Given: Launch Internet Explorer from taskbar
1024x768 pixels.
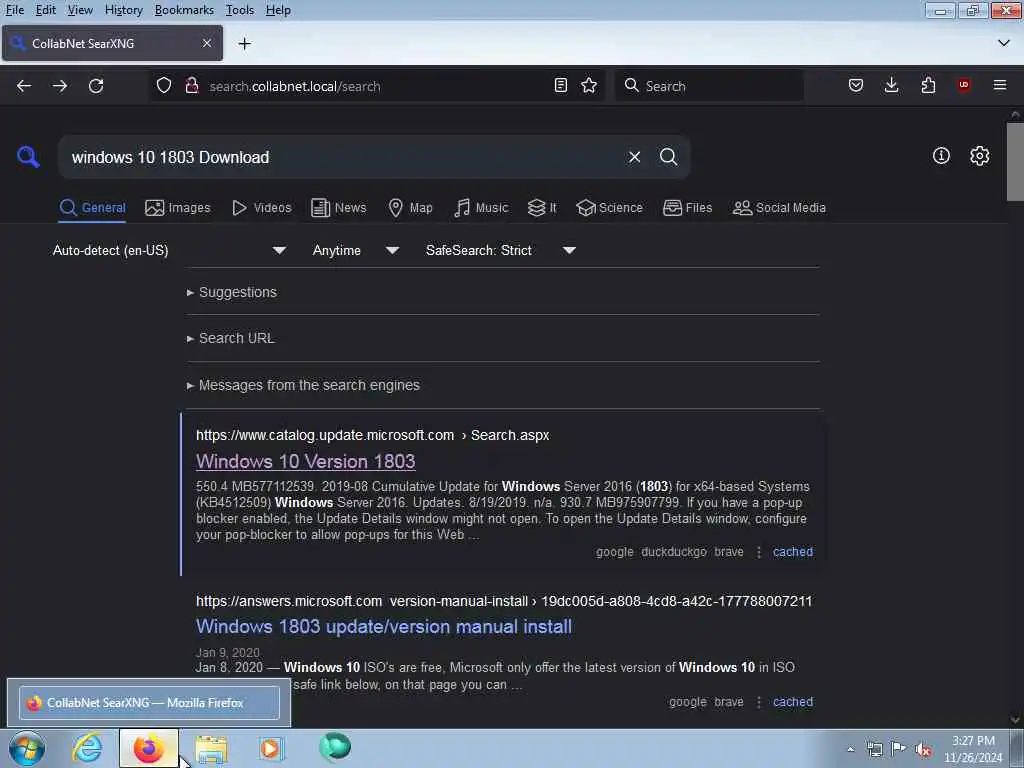Looking at the screenshot, I should (x=87, y=748).
